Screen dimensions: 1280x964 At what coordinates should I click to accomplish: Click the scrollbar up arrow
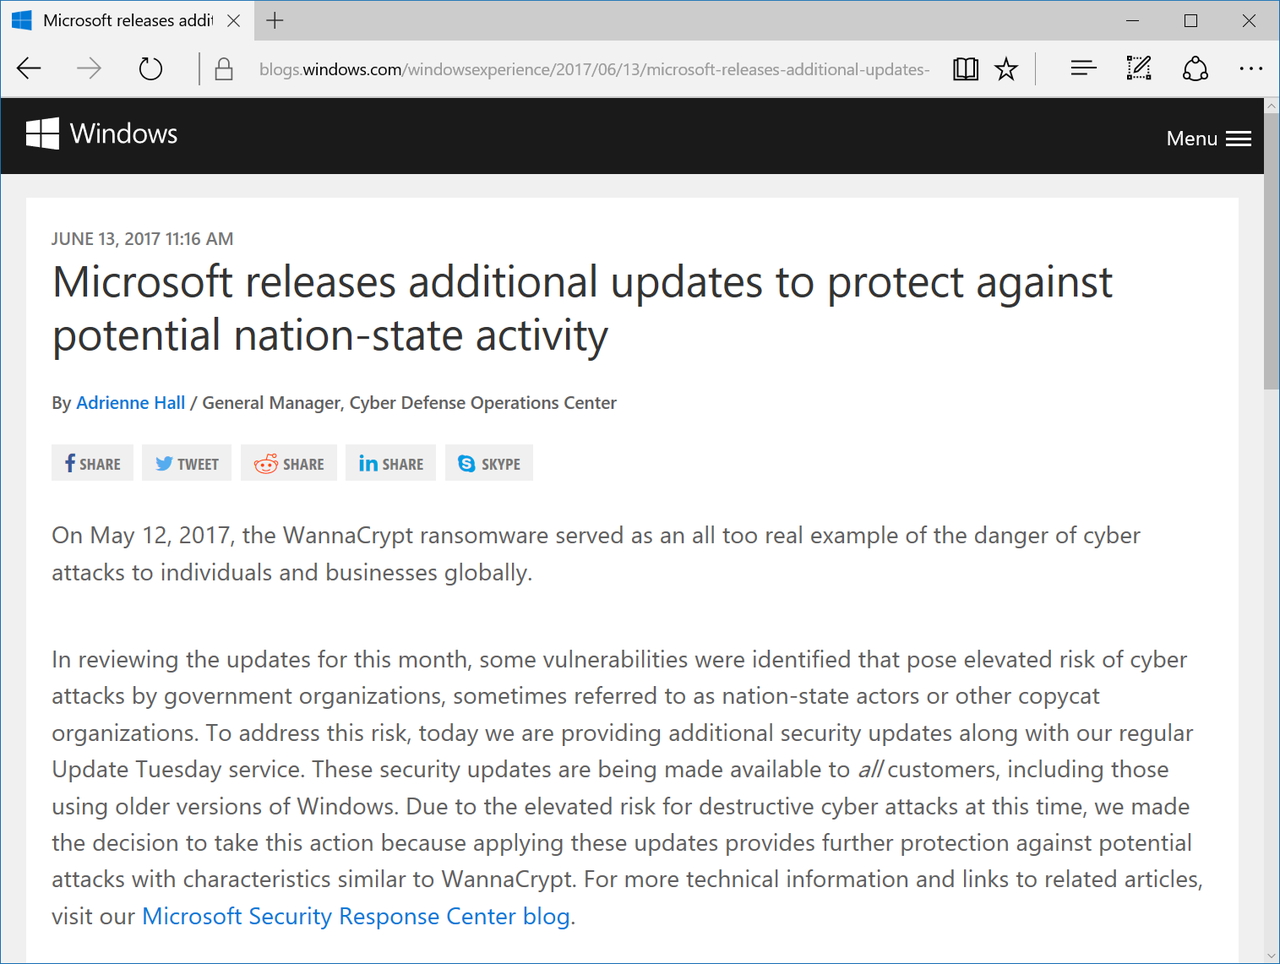tap(1271, 105)
